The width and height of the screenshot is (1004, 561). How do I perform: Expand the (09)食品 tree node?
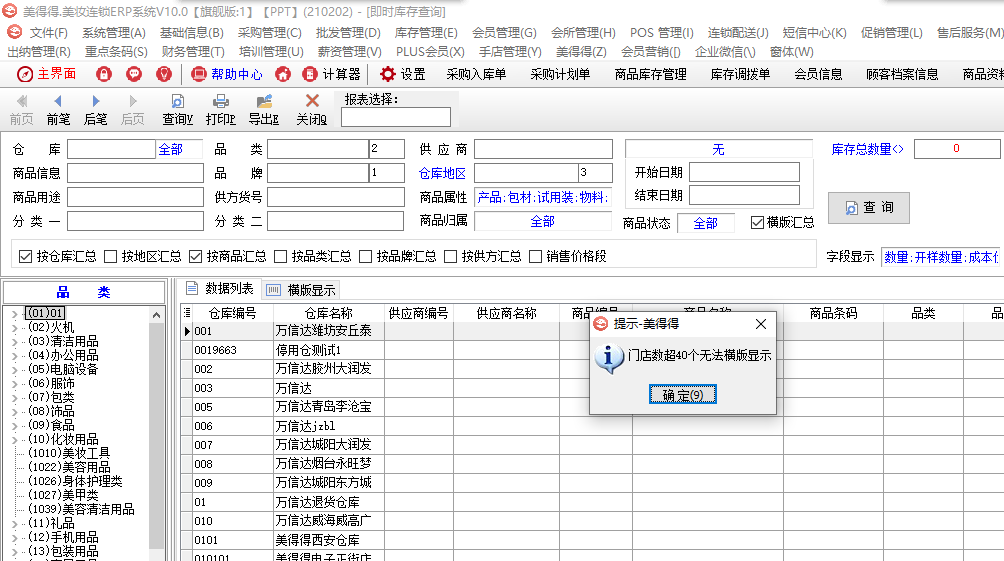coord(15,426)
